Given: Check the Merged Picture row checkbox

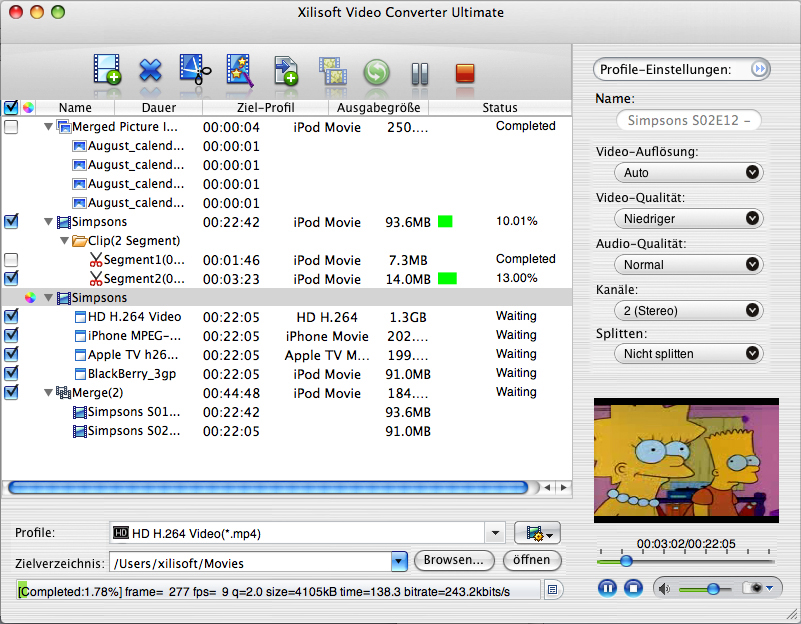Looking at the screenshot, I should point(11,127).
